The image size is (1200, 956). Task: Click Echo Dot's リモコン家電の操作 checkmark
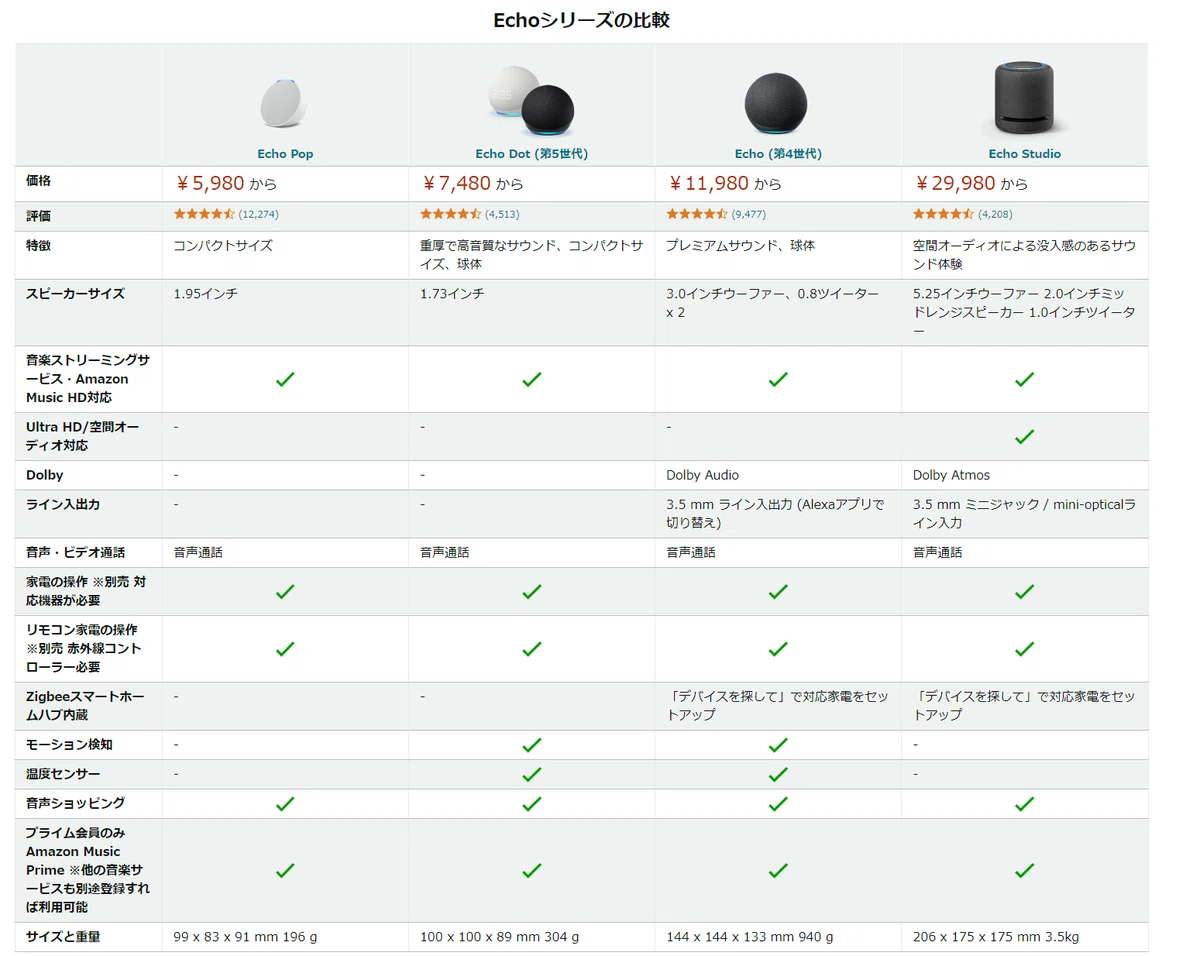point(532,649)
